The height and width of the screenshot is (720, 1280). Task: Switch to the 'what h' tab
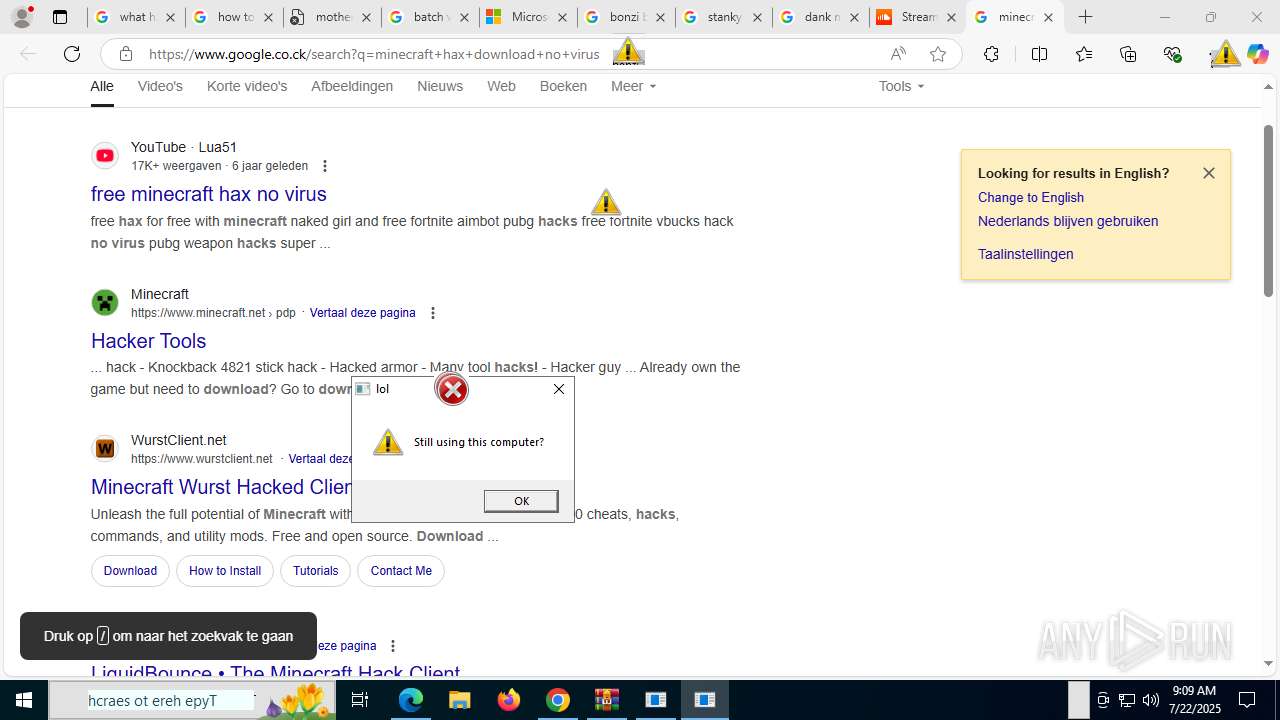coord(134,17)
